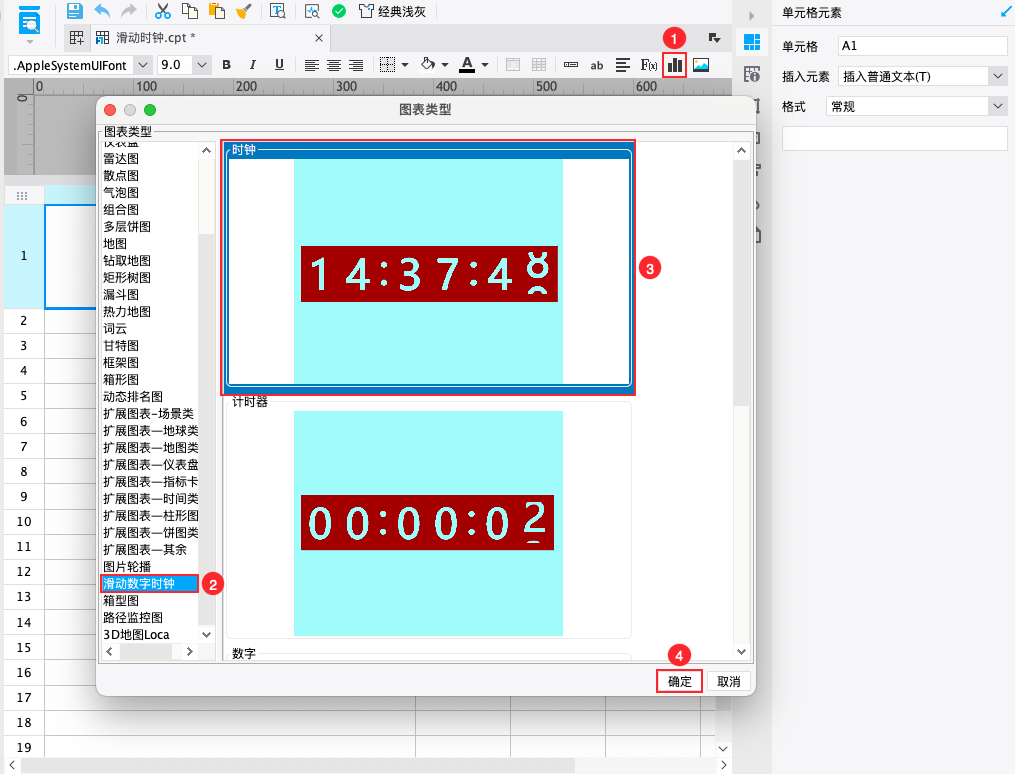Click the insert image icon
Viewport: 1015px width, 774px height.
701,65
